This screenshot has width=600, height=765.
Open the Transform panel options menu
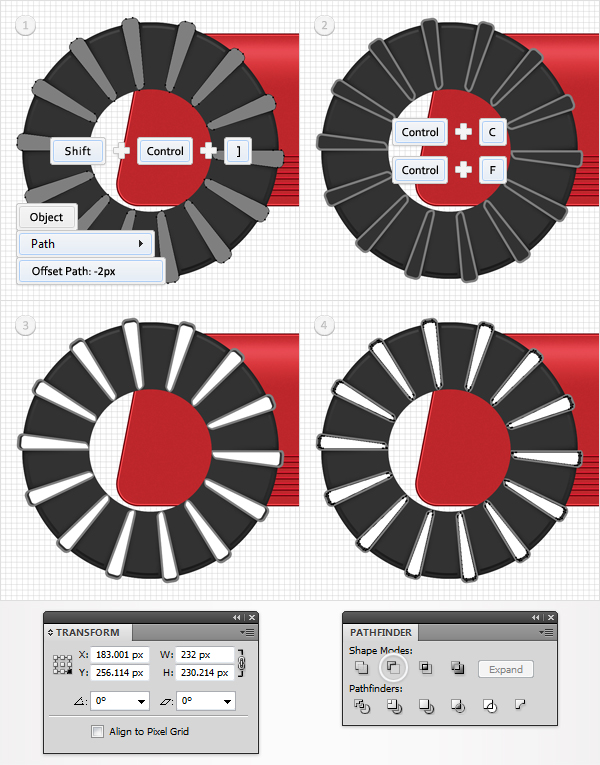tap(249, 632)
